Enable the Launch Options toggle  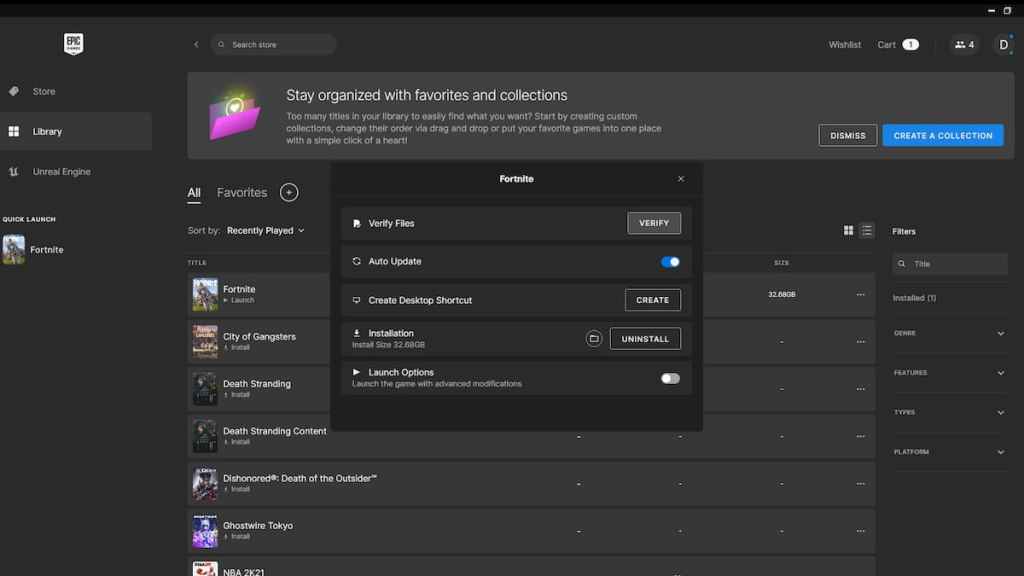click(x=670, y=379)
